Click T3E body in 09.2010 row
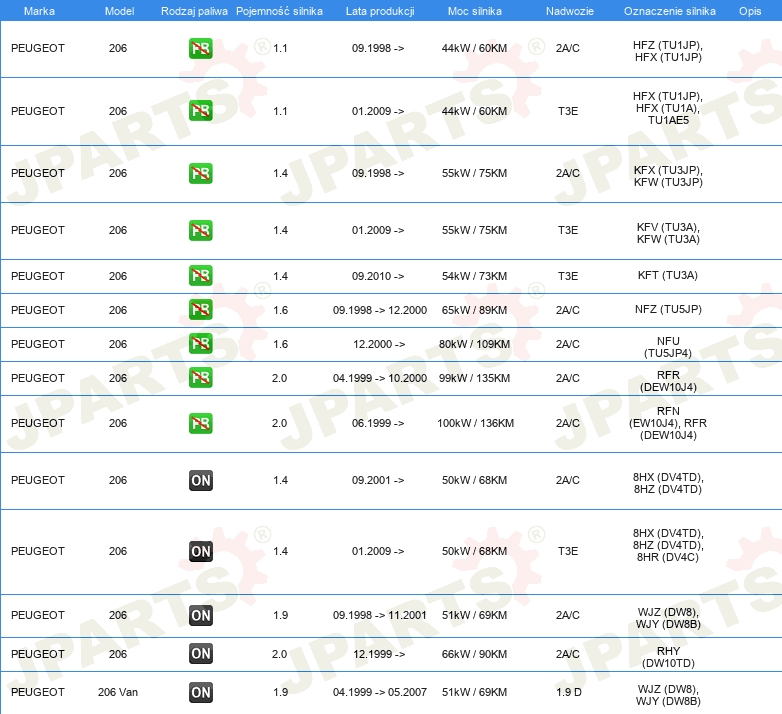 coord(568,276)
